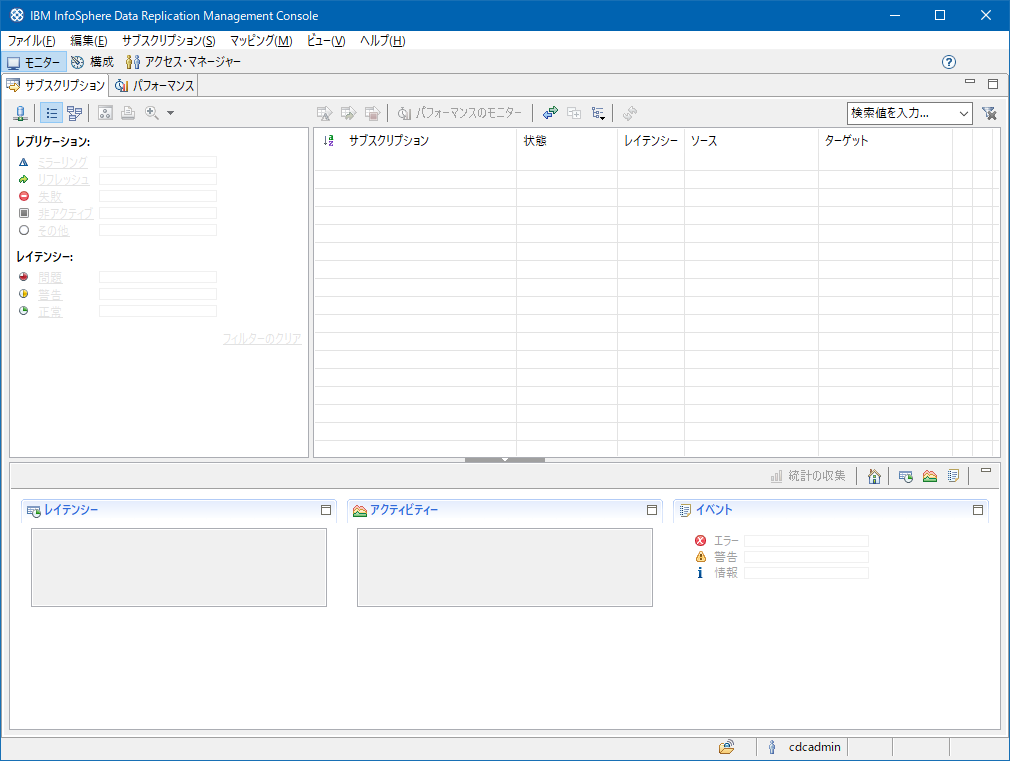Screen dimensions: 1010x761
Task: Click the sash collapse arrow between panels
Action: tap(505, 459)
